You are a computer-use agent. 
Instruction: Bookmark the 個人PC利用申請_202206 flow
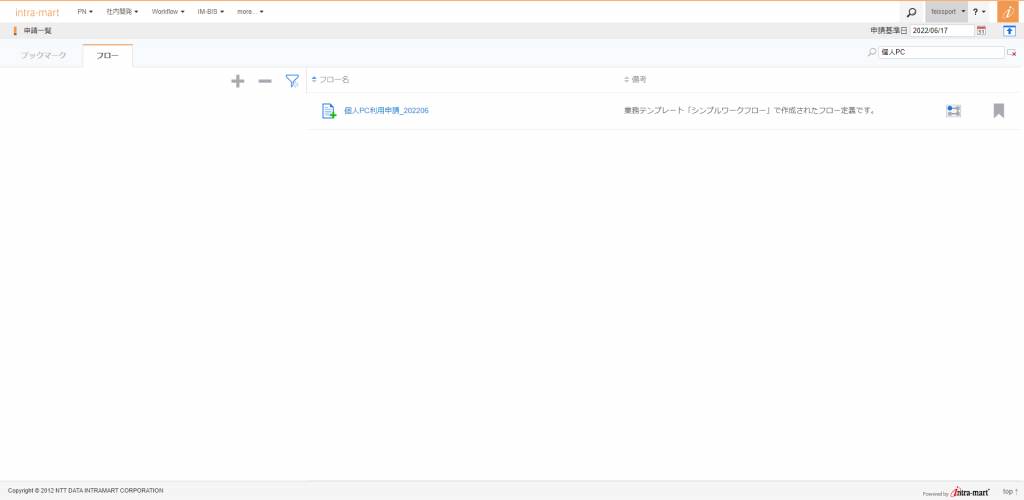[999, 111]
